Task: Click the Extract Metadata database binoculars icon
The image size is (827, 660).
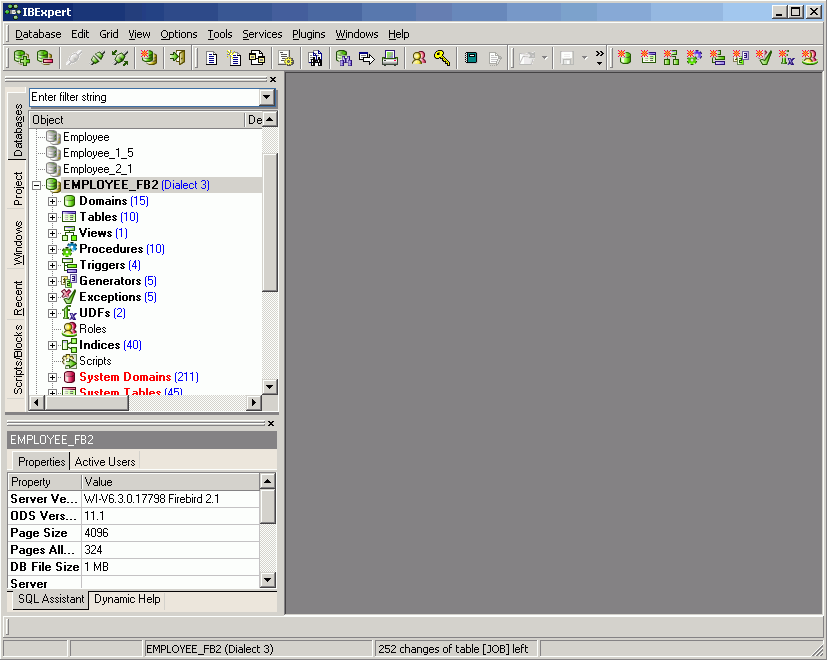Action: (343, 58)
